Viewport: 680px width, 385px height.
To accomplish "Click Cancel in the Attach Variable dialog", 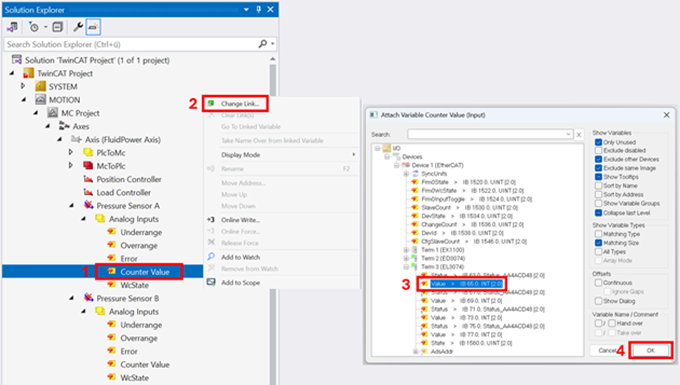I will point(607,350).
